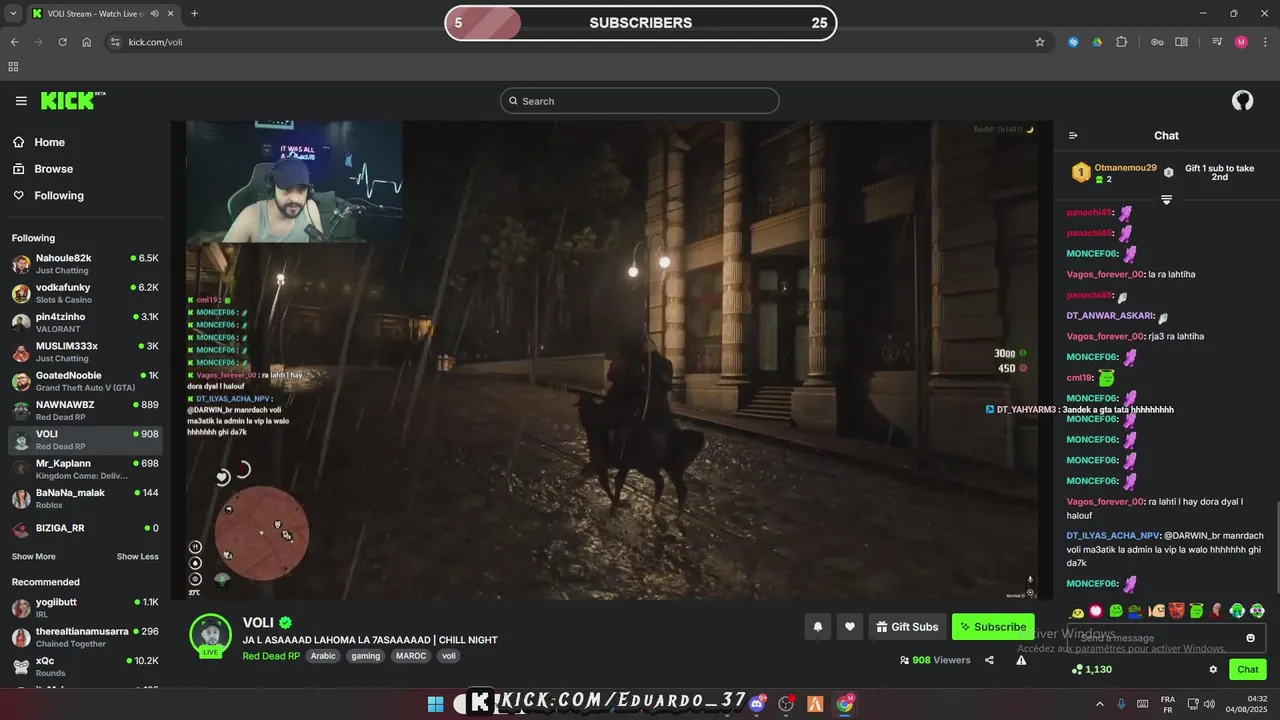Image resolution: width=1280 pixels, height=720 pixels.
Task: Click Otmanemou29 top gifter name
Action: point(1126,168)
